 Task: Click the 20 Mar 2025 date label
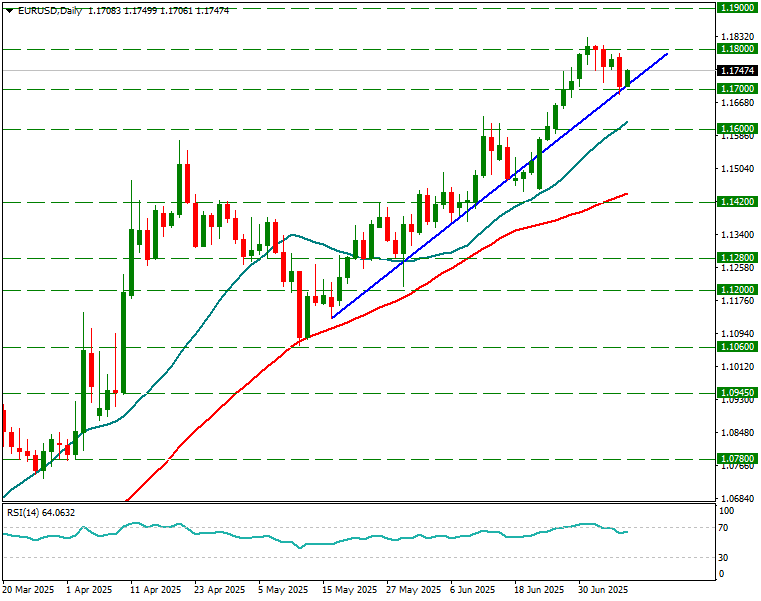pos(28,590)
